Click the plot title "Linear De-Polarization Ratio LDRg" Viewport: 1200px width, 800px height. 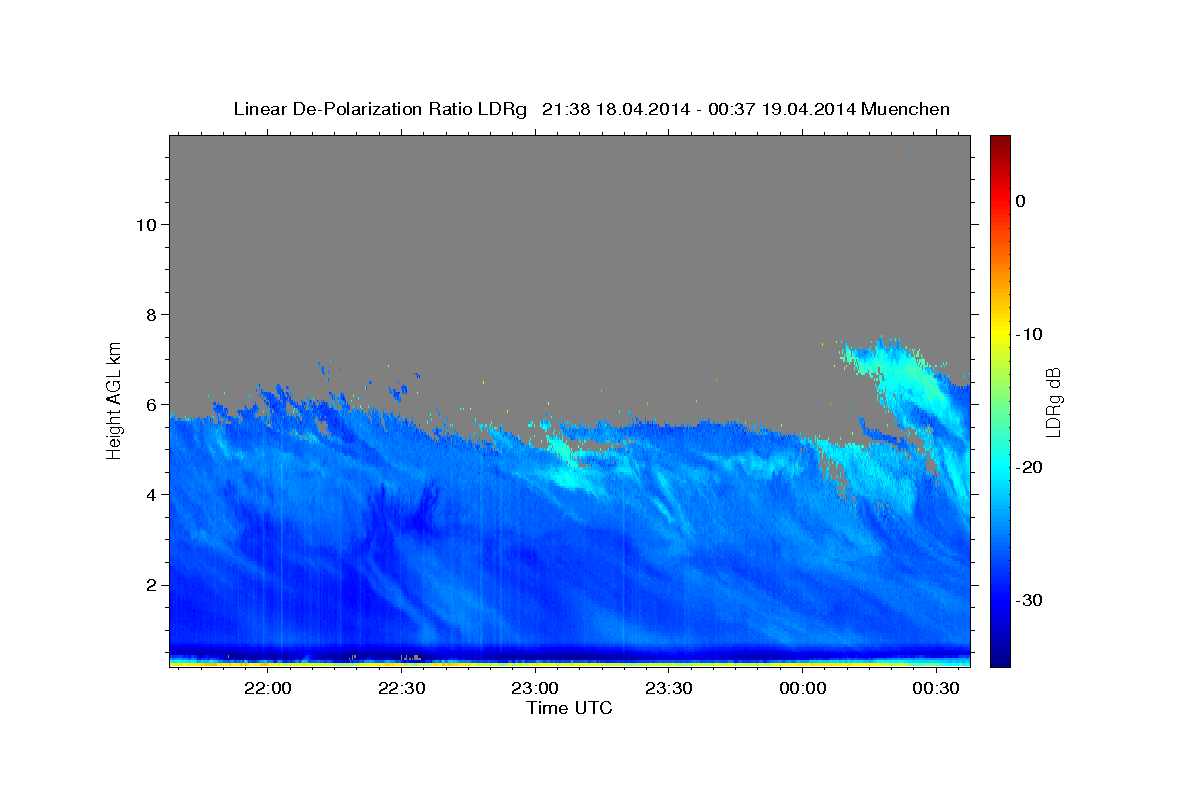[380, 109]
